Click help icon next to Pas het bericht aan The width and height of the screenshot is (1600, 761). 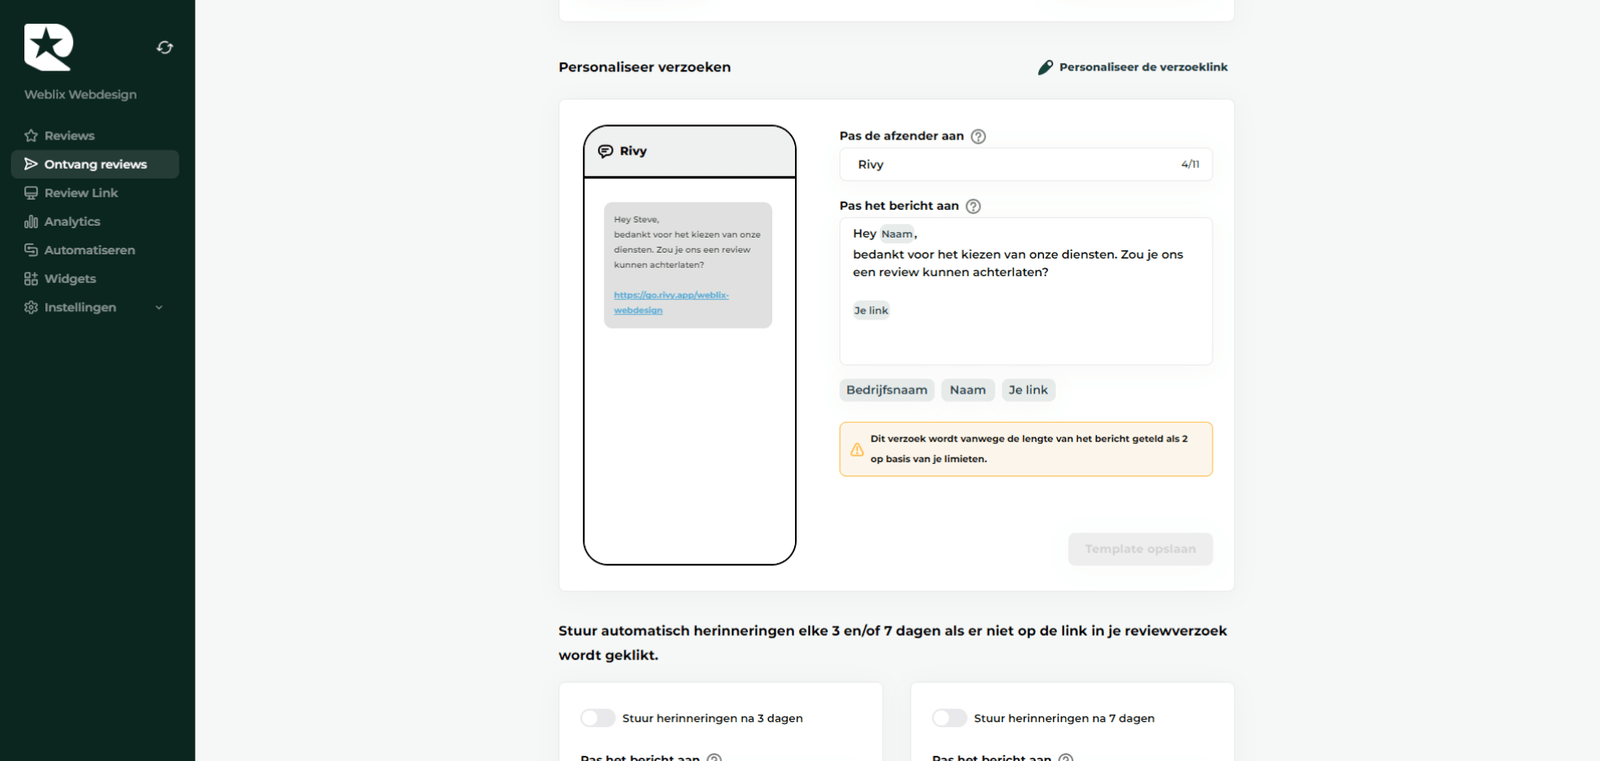coord(973,206)
